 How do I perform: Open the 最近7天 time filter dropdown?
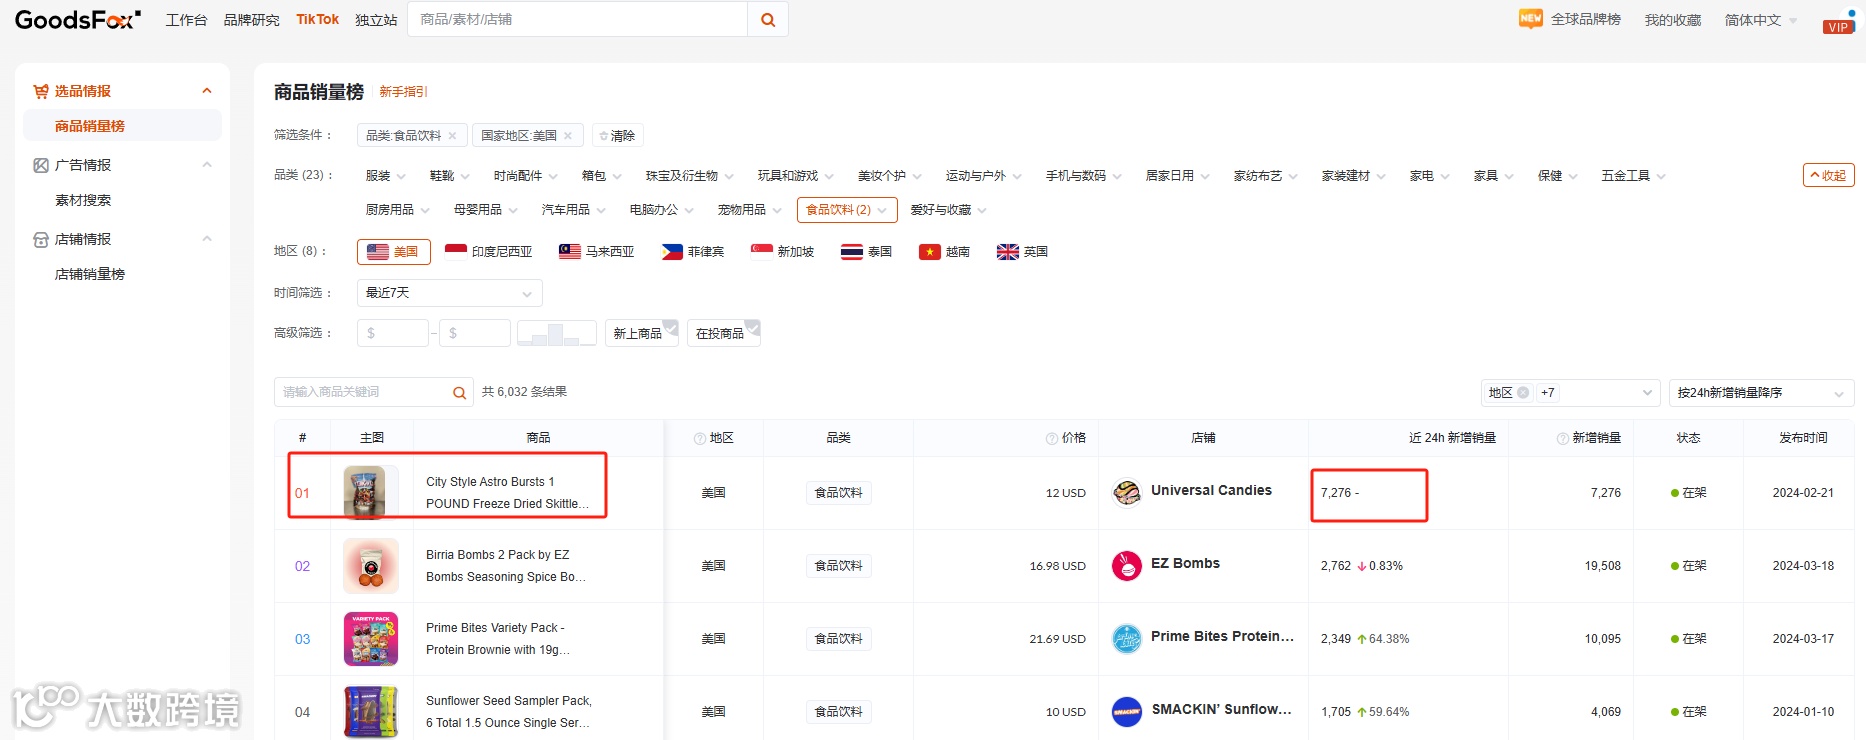tap(450, 293)
